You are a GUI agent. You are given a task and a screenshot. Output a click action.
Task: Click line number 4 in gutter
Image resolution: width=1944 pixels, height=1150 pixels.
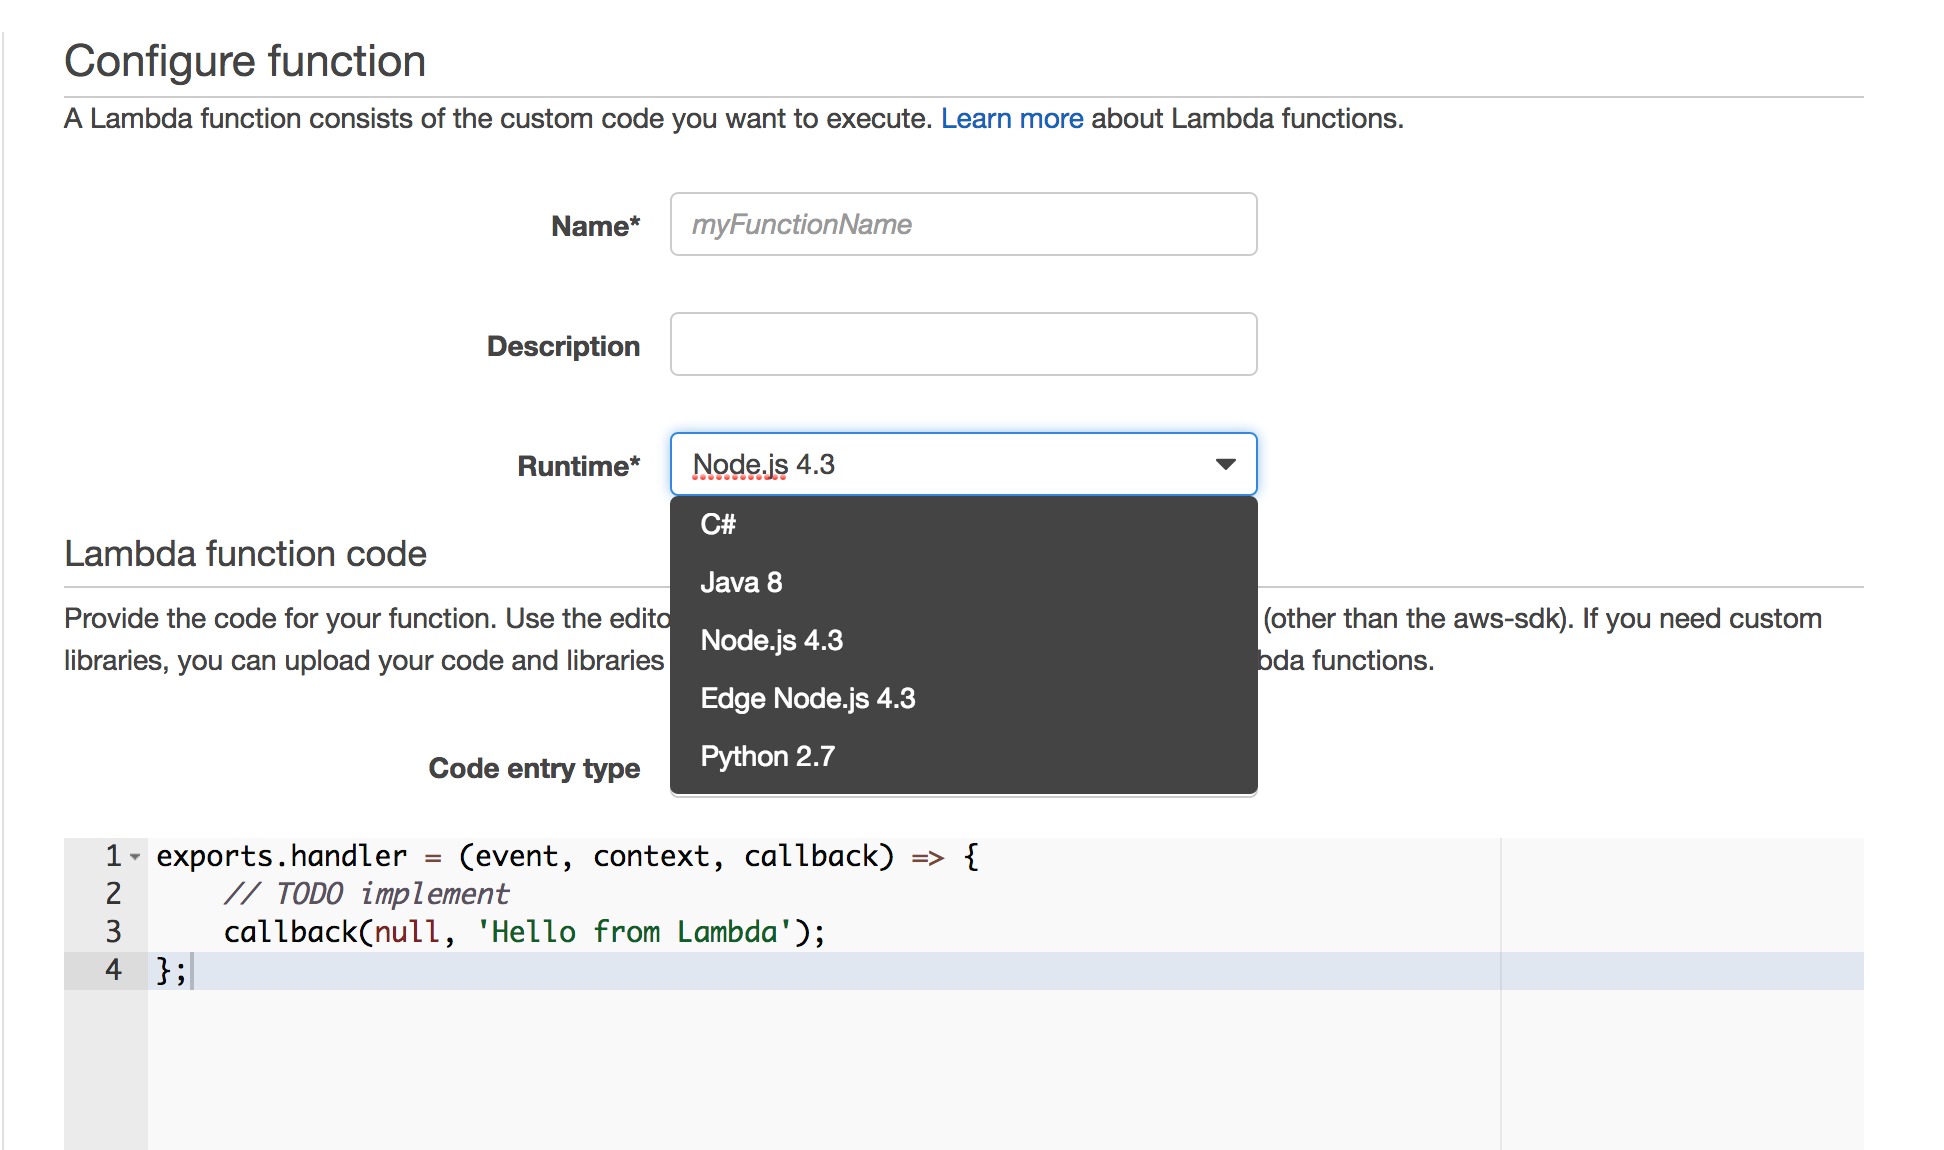click(x=113, y=970)
